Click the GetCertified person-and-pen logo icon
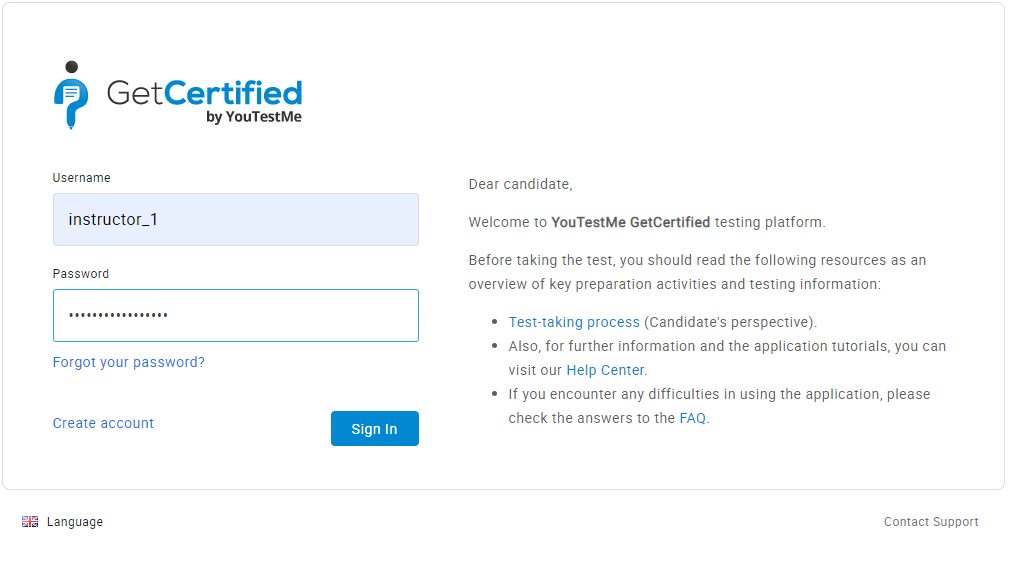This screenshot has height=582, width=1010. point(70,95)
